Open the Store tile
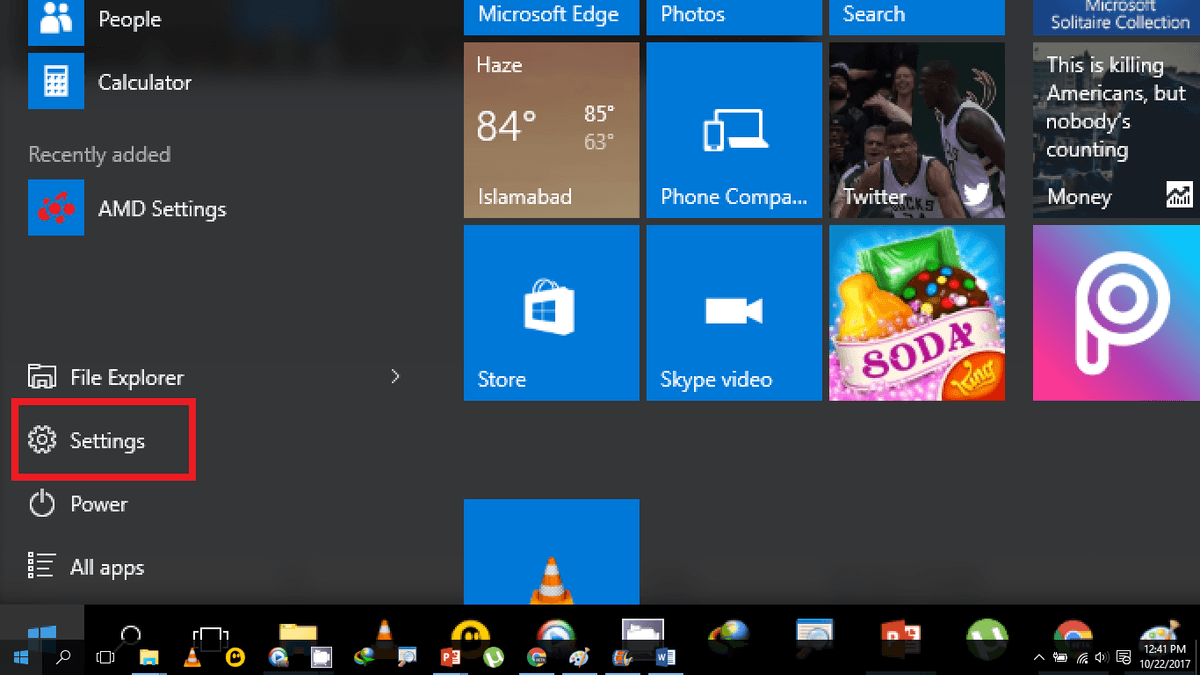Image resolution: width=1200 pixels, height=675 pixels. click(x=551, y=312)
